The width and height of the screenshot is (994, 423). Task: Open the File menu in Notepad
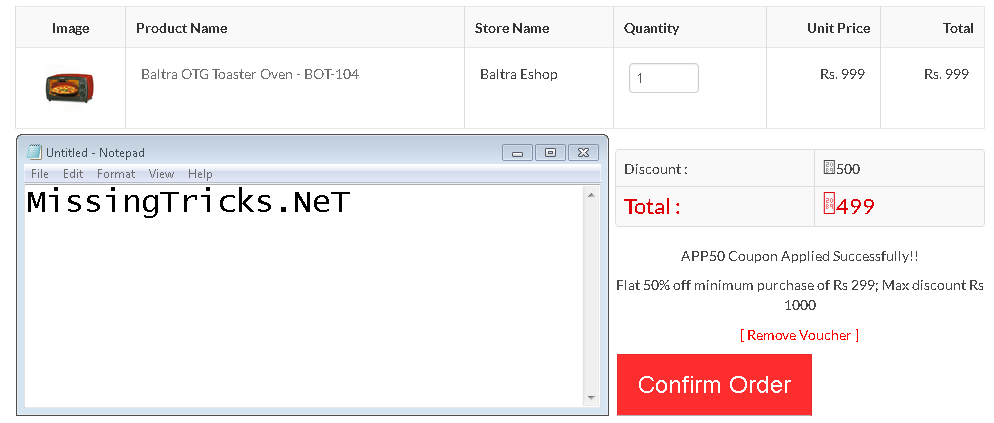pos(39,174)
